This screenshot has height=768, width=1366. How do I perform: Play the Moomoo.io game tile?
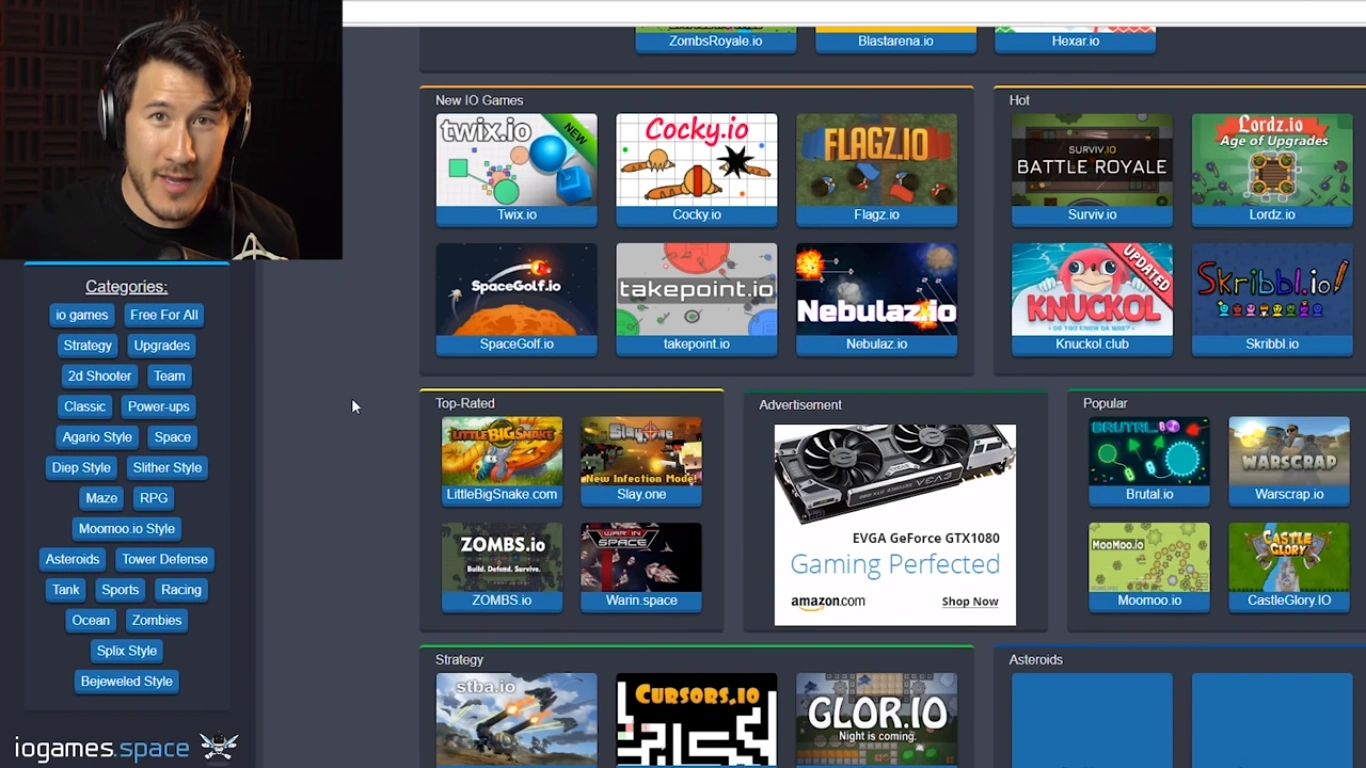(x=1149, y=567)
